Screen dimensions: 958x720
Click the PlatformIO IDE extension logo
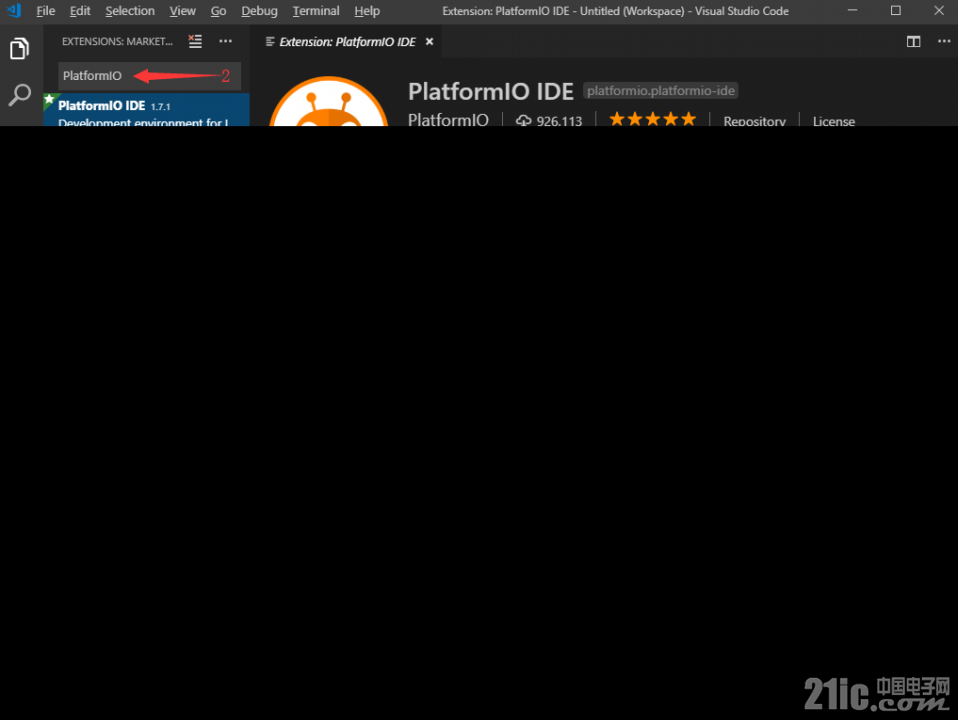pyautogui.click(x=329, y=101)
